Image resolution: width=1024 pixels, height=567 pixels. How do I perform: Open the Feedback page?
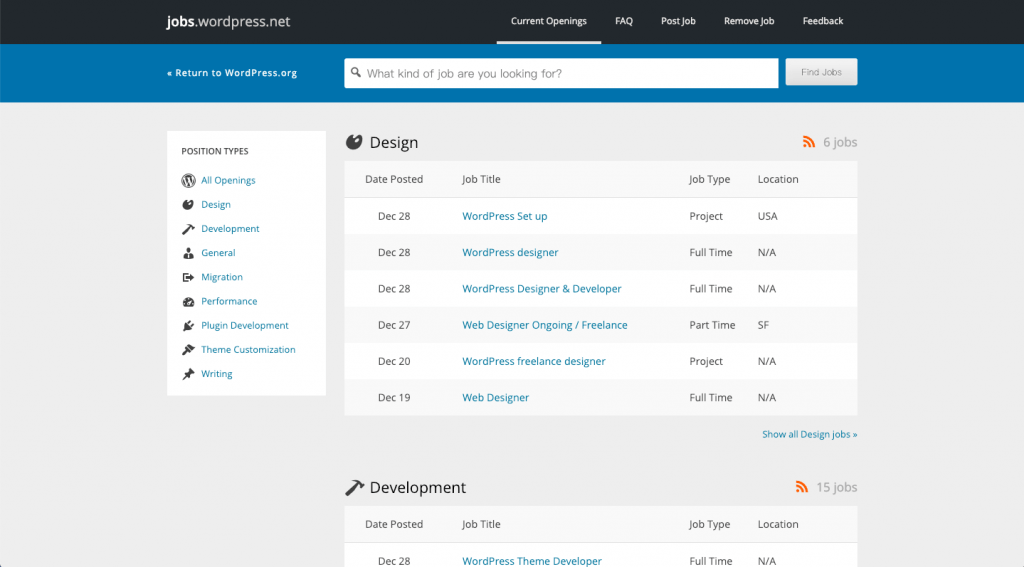coord(823,21)
